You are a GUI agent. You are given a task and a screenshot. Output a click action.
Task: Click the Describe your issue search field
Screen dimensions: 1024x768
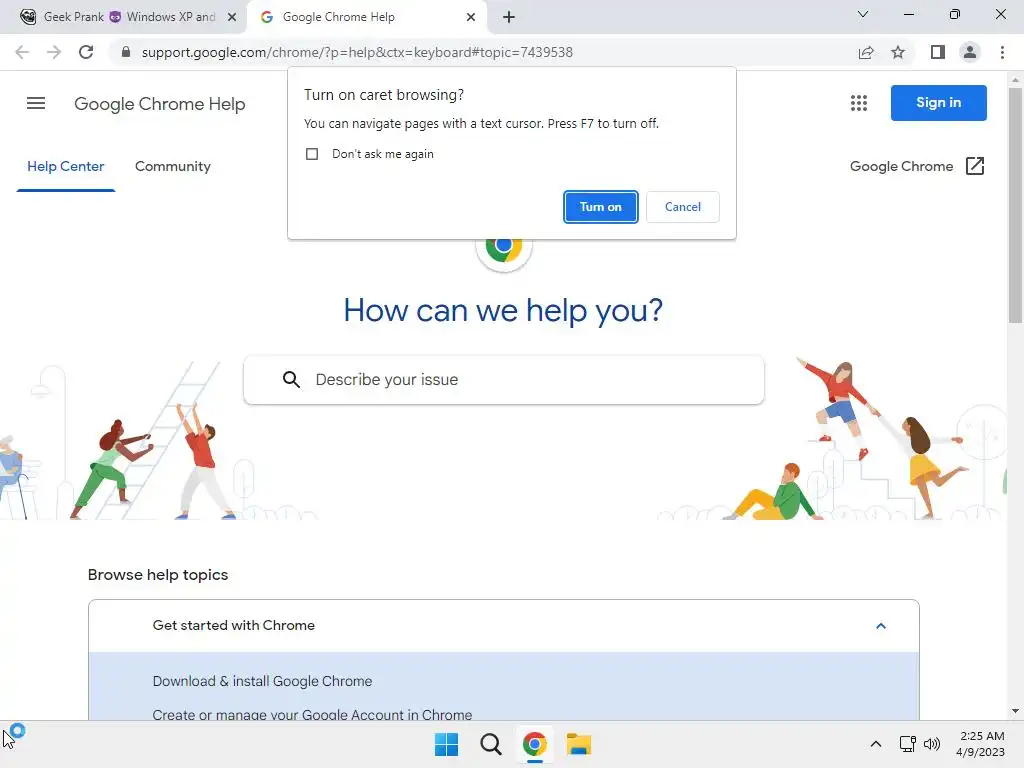click(504, 379)
